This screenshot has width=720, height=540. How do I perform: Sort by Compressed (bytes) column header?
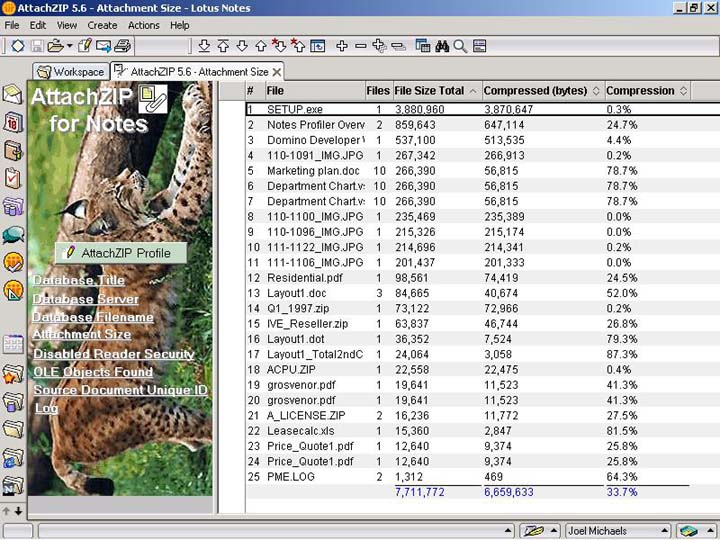pyautogui.click(x=535, y=91)
